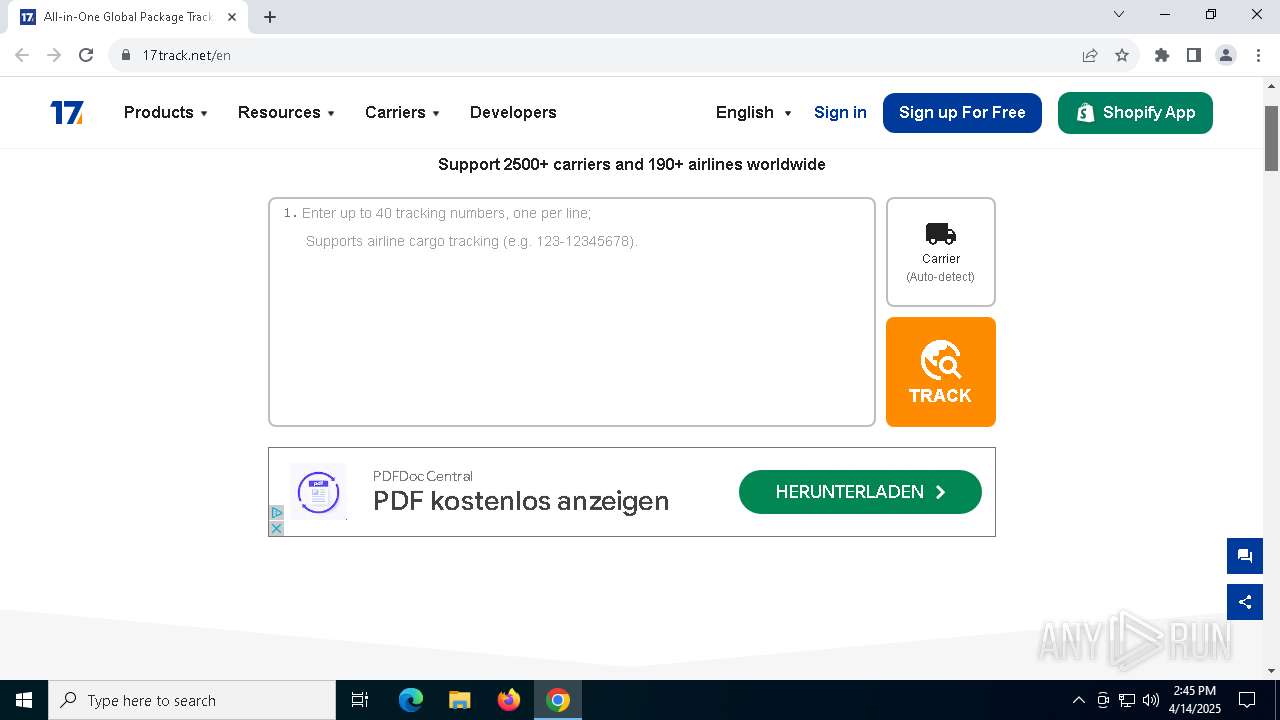Expand the Resources menu

point(286,113)
